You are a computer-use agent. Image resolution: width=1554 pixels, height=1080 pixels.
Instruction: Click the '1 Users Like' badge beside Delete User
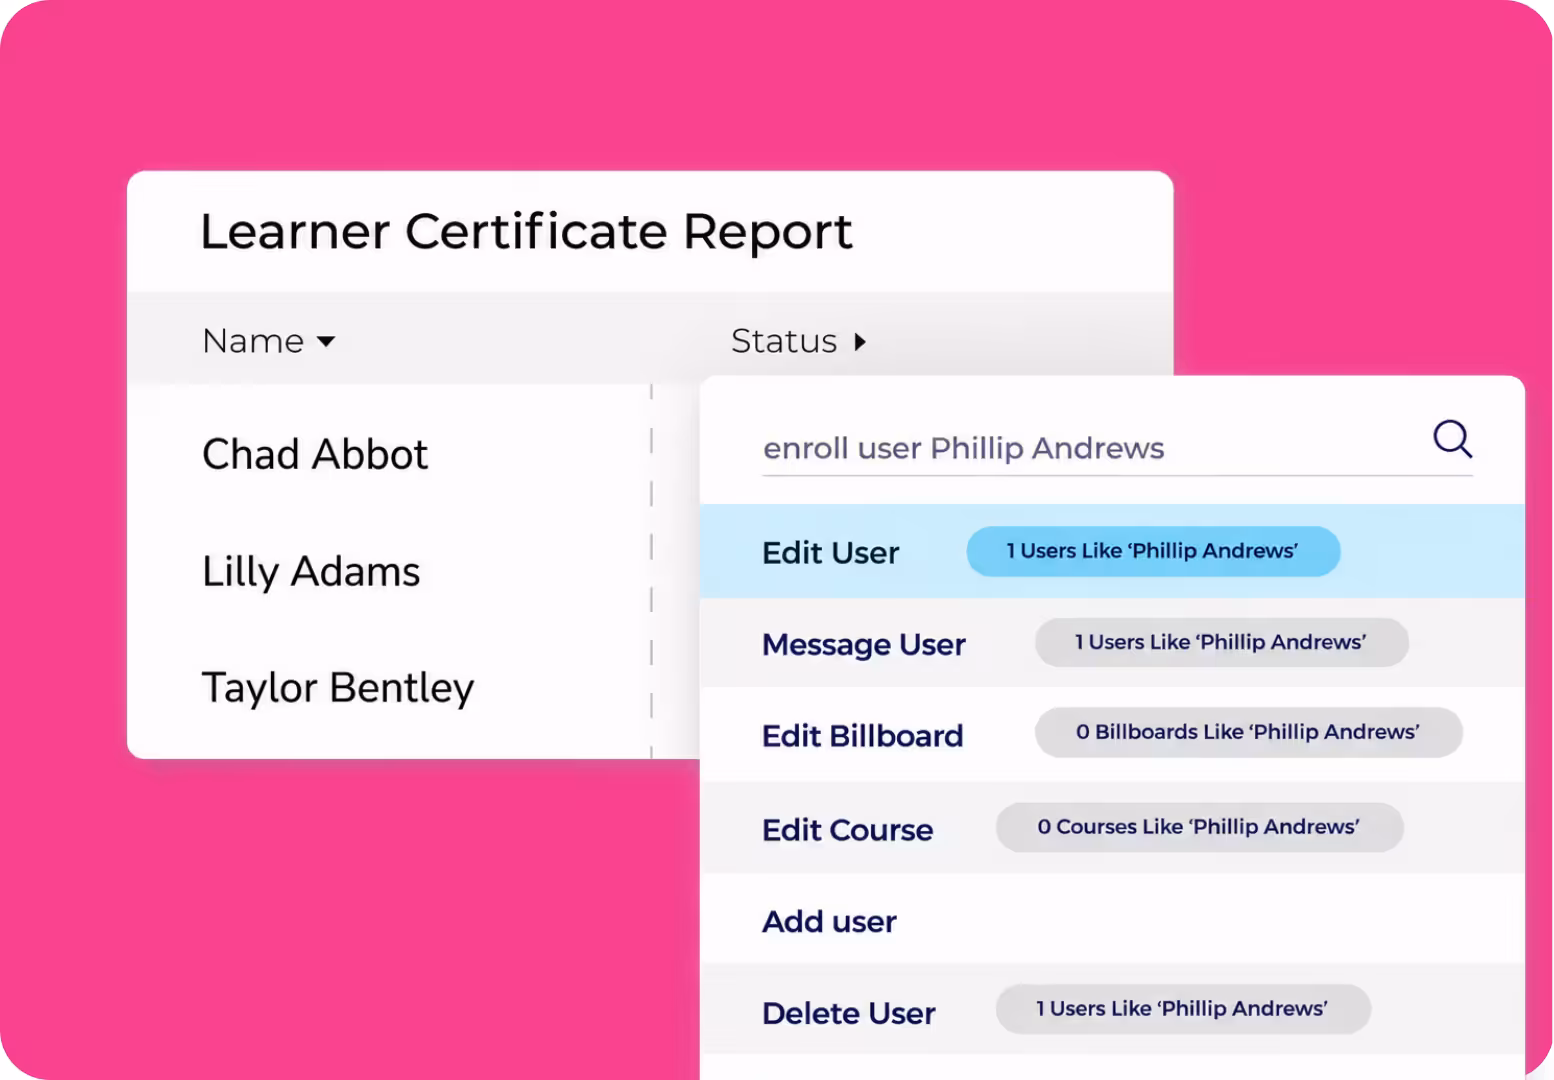coord(1182,1009)
